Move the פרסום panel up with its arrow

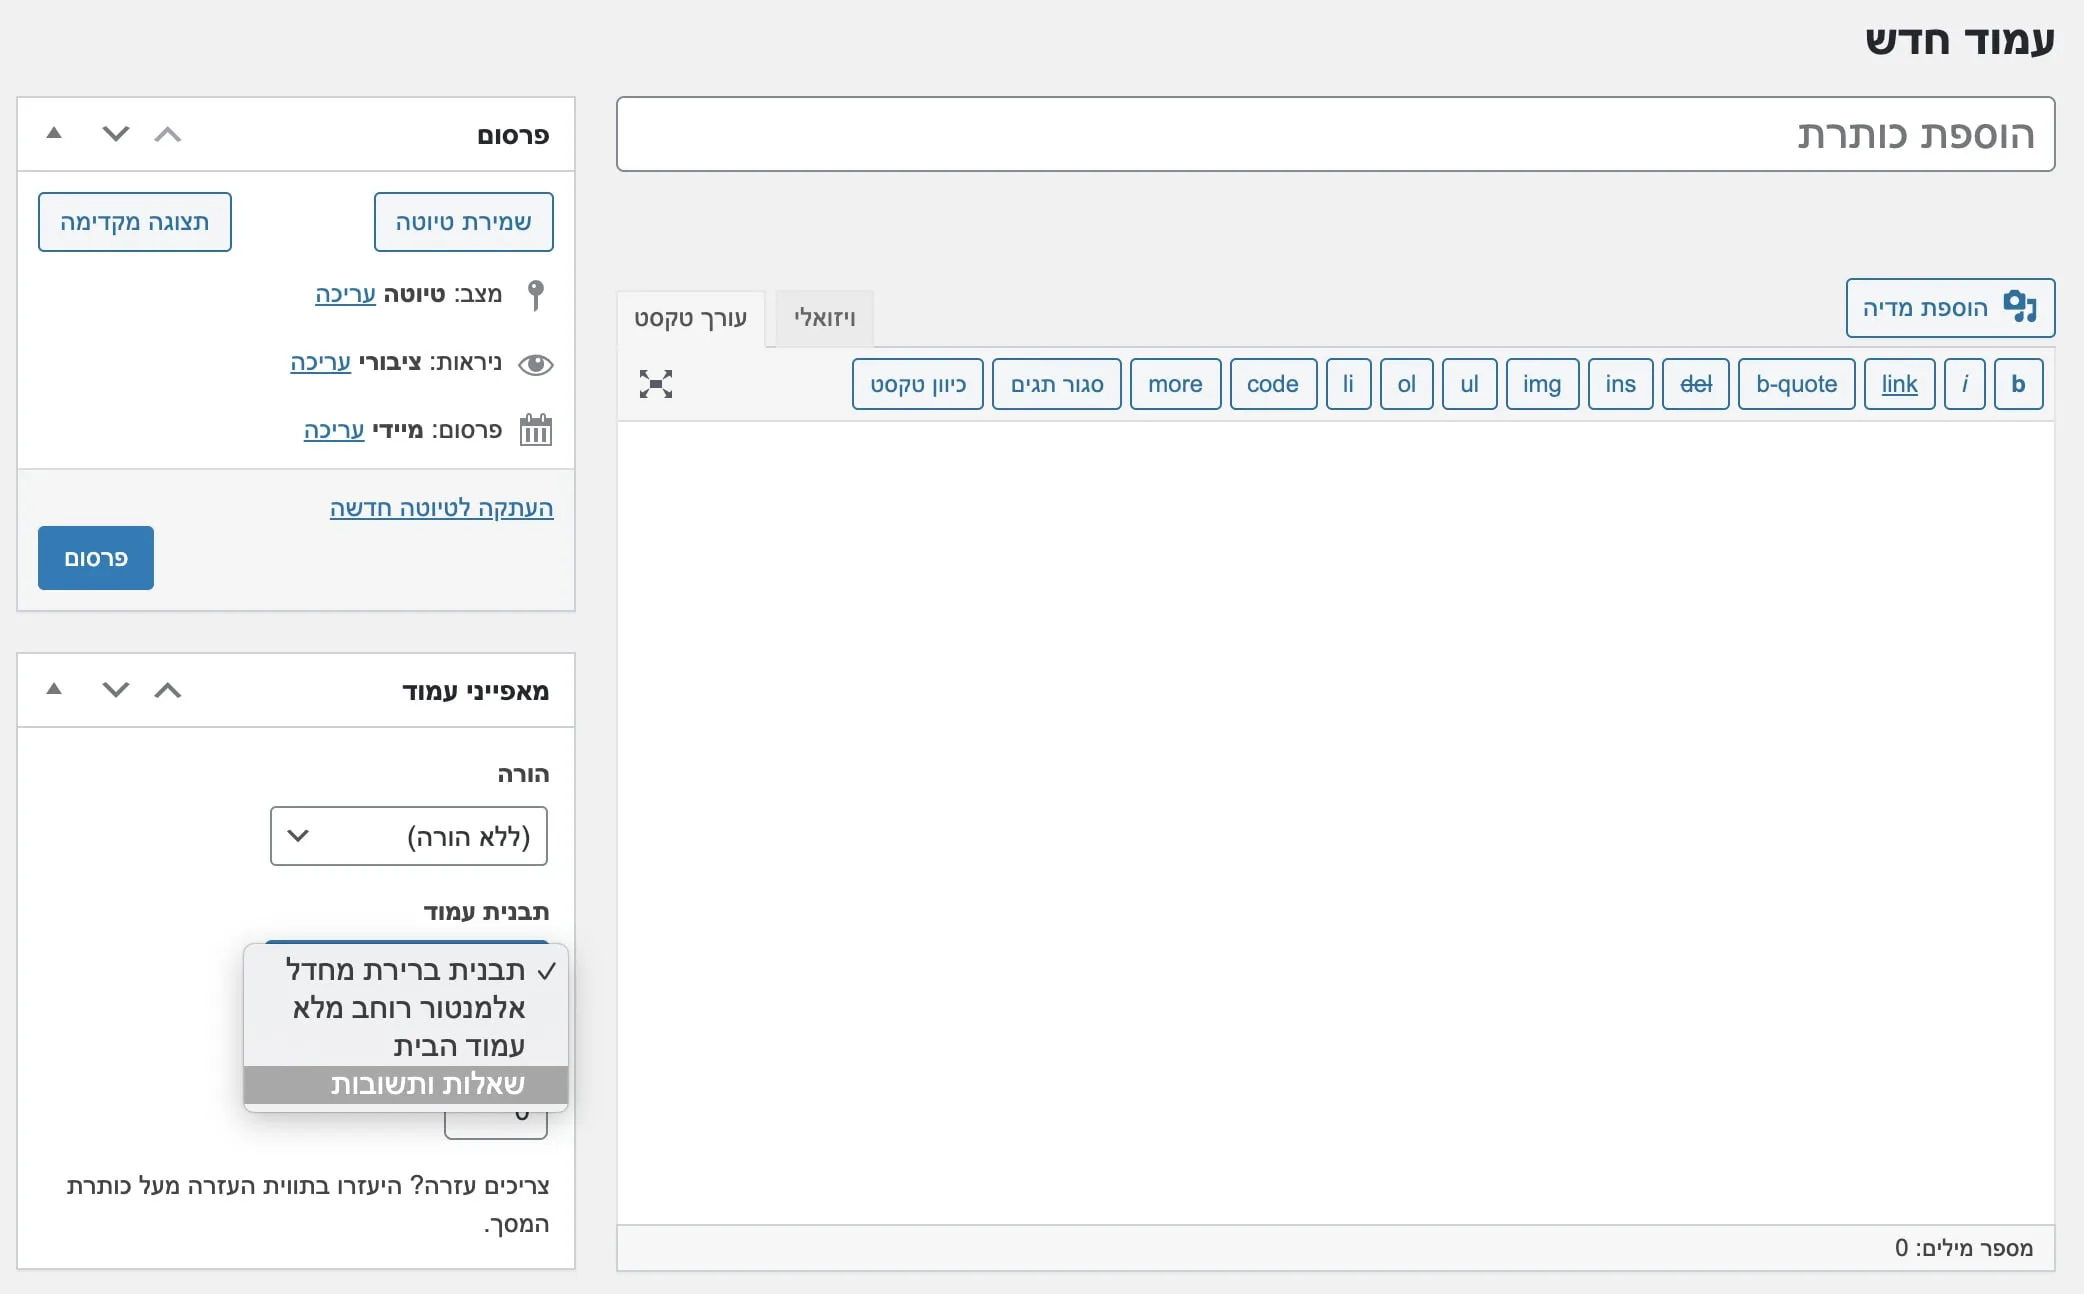[x=168, y=134]
